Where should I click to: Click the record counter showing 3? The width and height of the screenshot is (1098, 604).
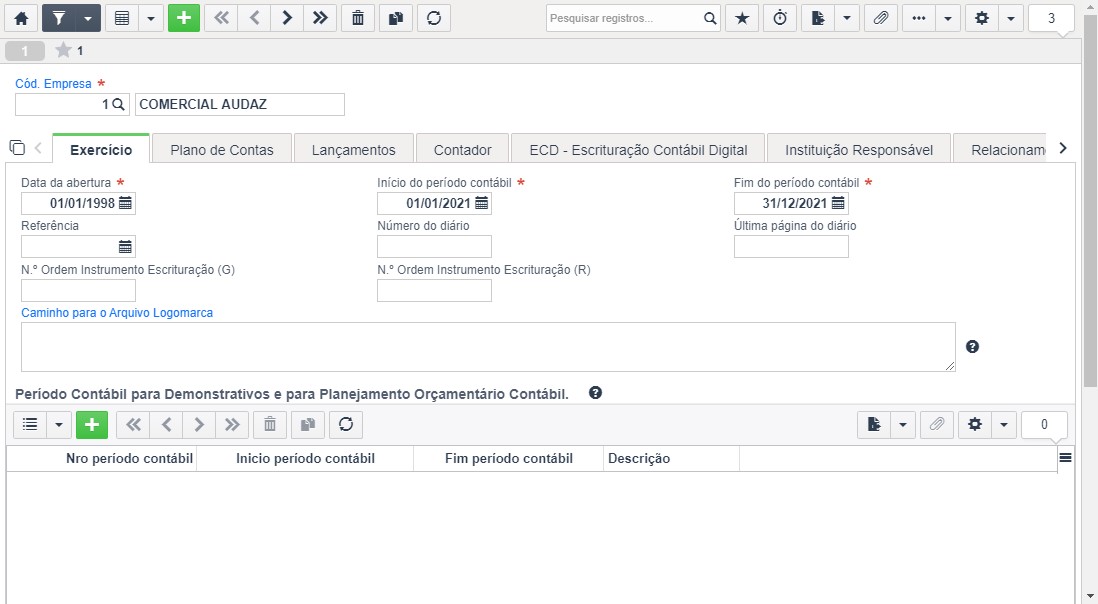[x=1051, y=18]
